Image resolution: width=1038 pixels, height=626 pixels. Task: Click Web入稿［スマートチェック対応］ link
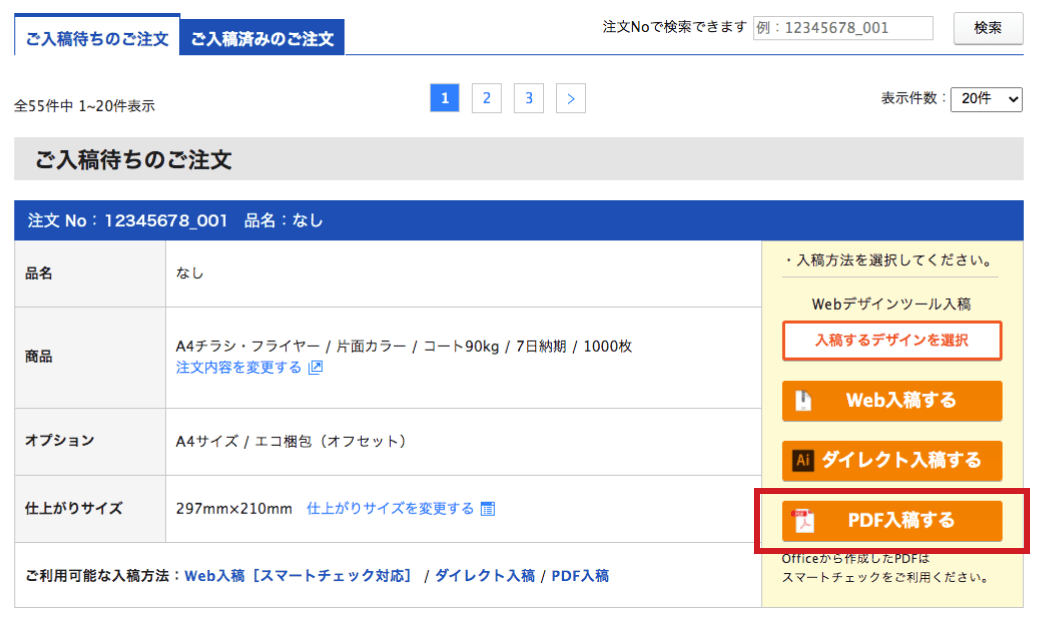coord(299,576)
